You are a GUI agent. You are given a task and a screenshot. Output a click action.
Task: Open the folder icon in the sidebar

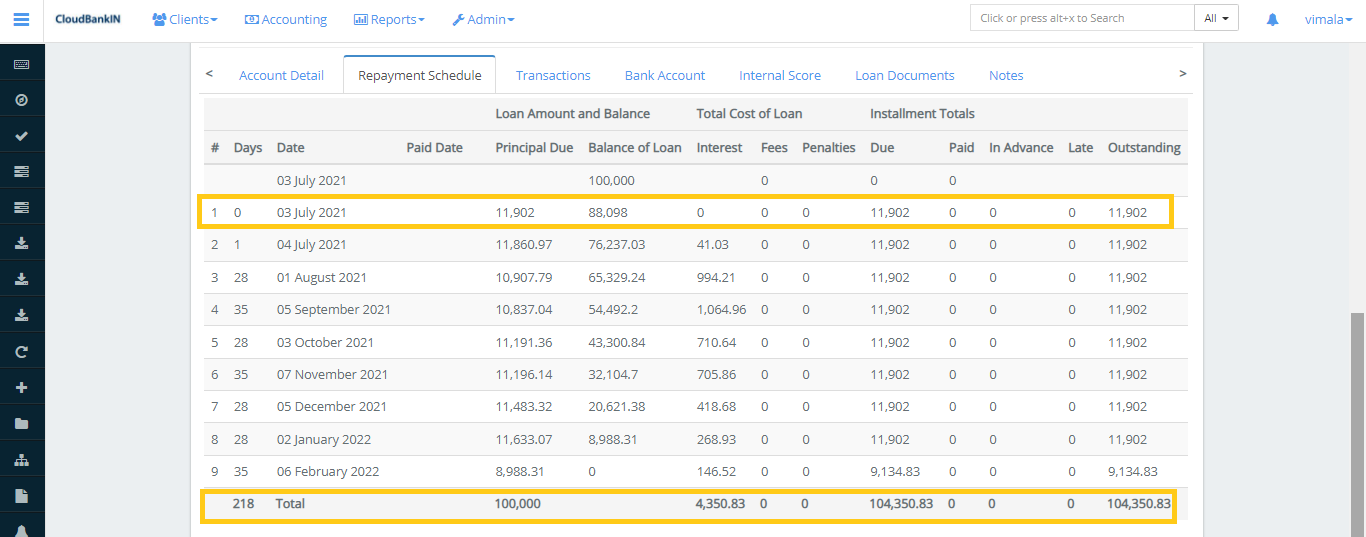[21, 424]
